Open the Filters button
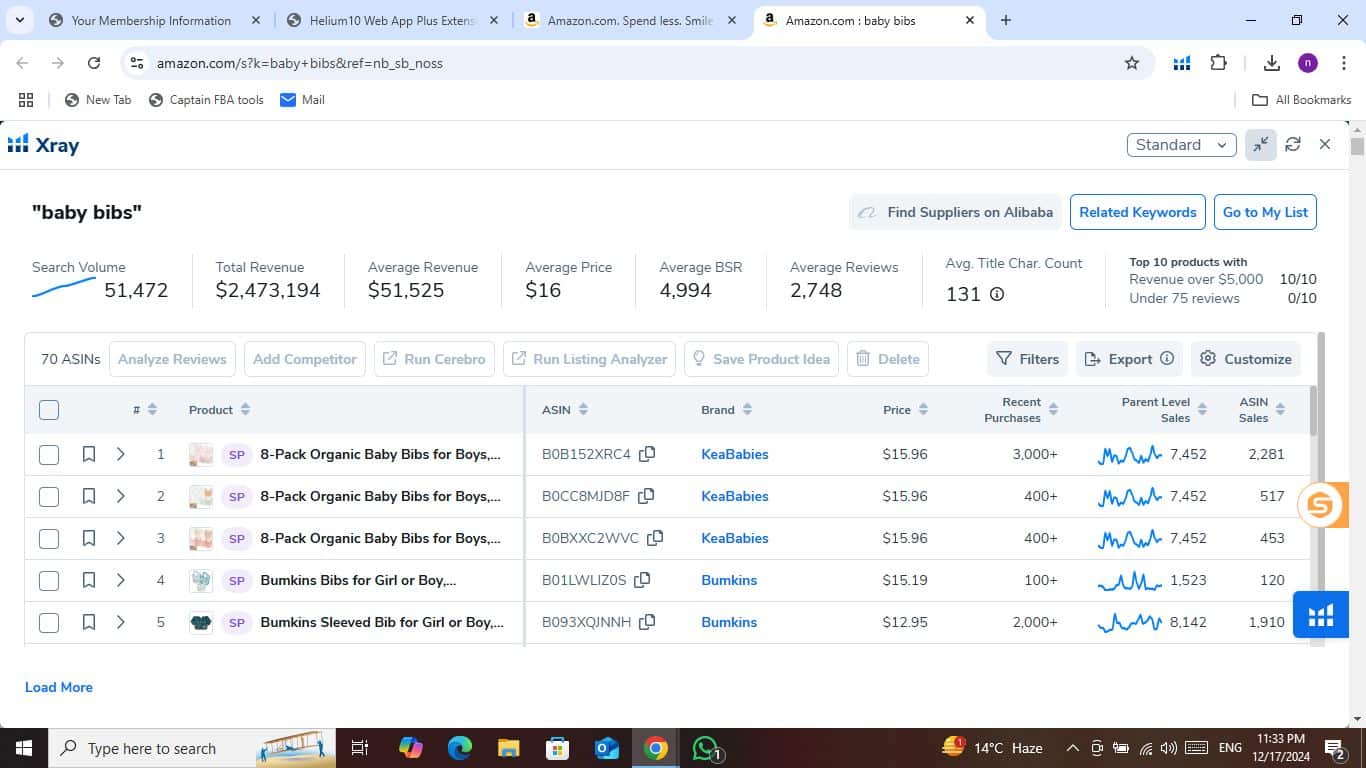 click(1028, 359)
